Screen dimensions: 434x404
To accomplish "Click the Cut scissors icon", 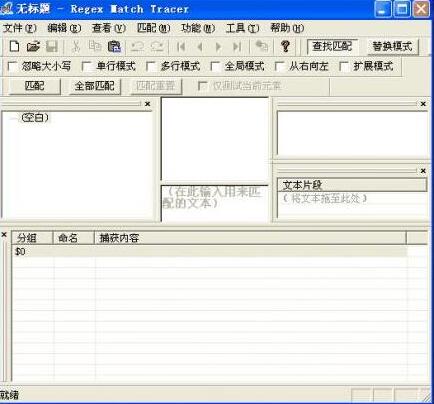I will 76,46.
